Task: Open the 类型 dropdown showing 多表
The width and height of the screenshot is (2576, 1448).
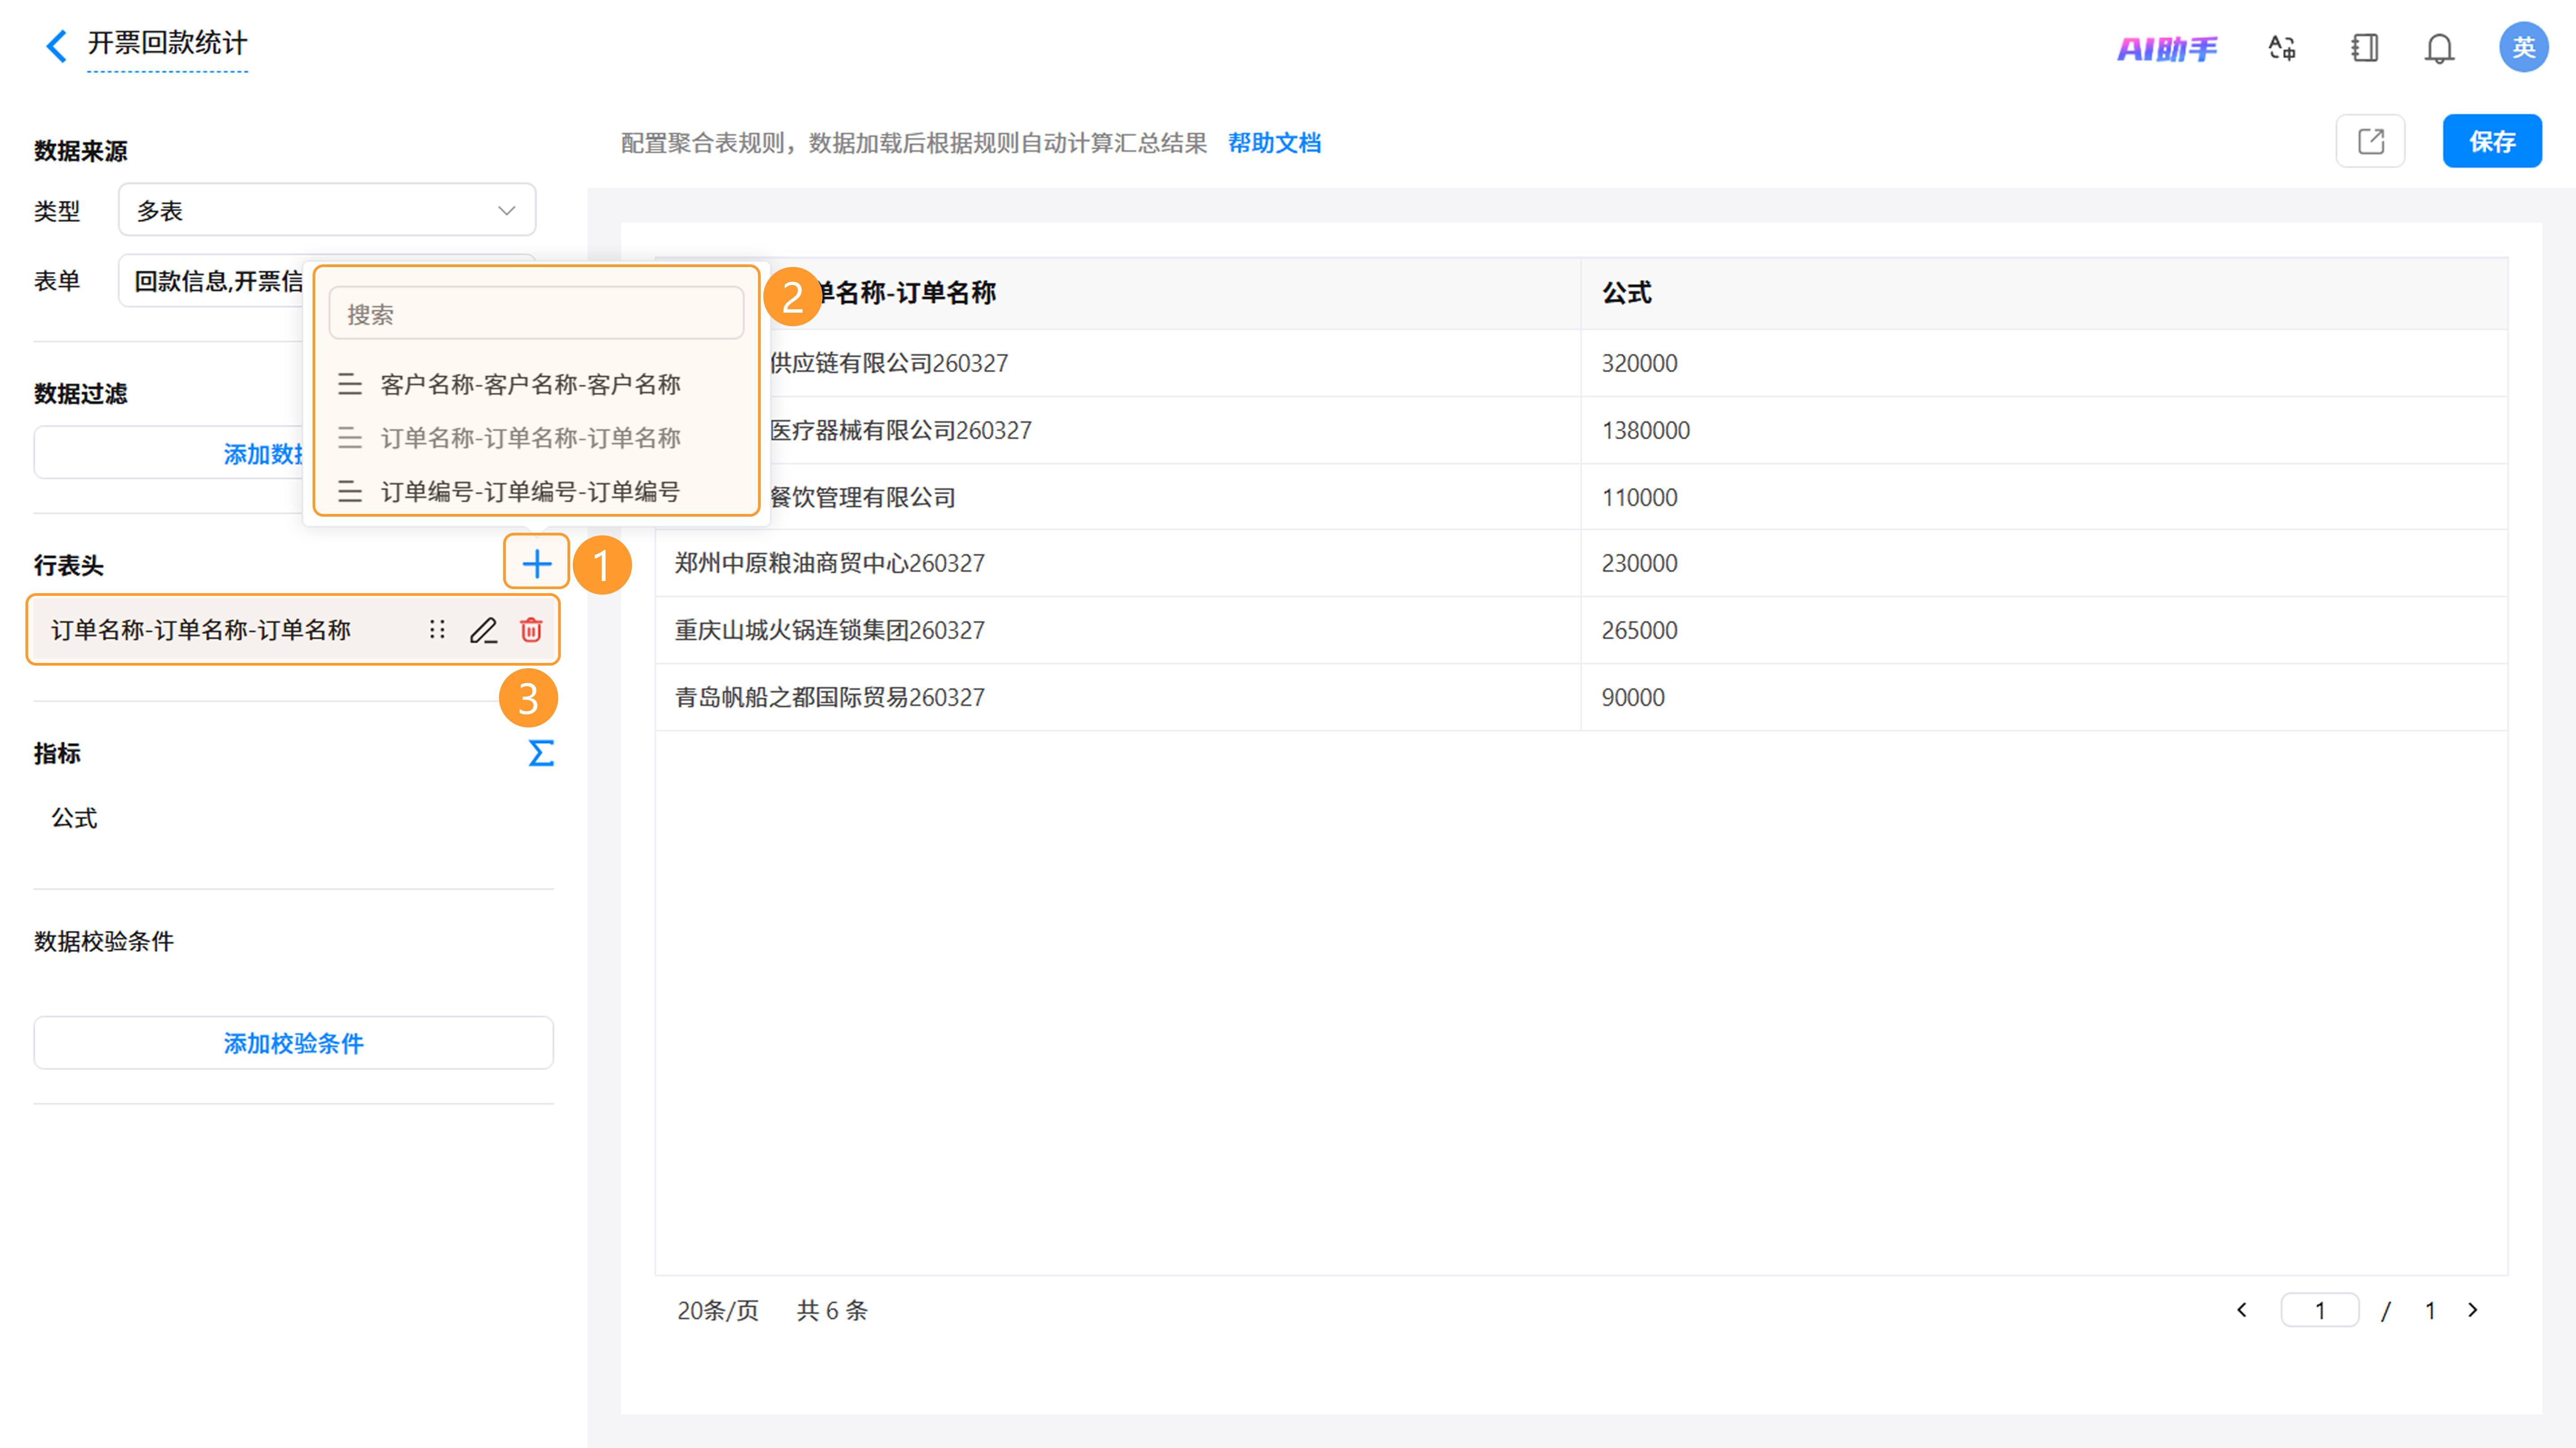Action: (327, 210)
